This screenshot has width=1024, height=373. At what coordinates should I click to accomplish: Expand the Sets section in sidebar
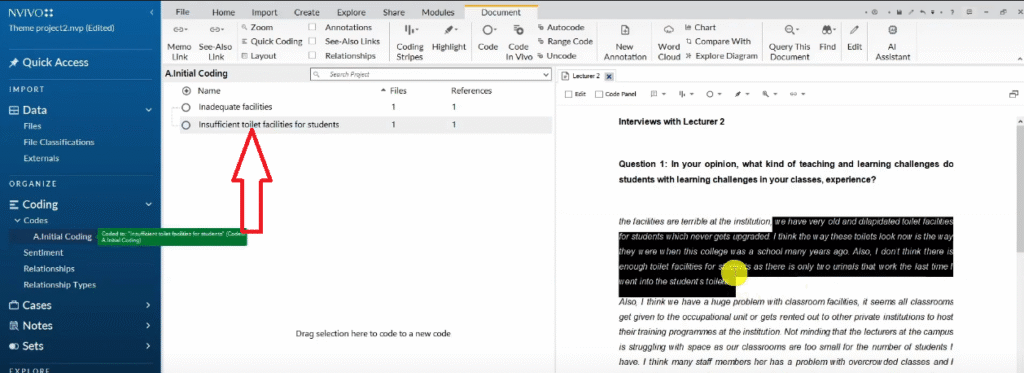click(x=148, y=346)
